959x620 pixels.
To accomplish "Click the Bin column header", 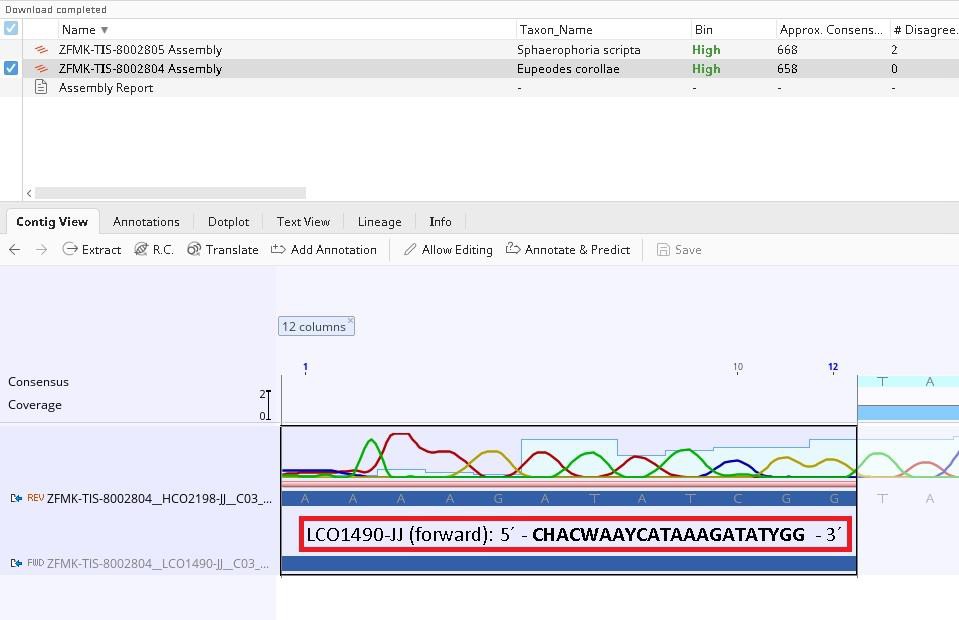I will [x=703, y=30].
